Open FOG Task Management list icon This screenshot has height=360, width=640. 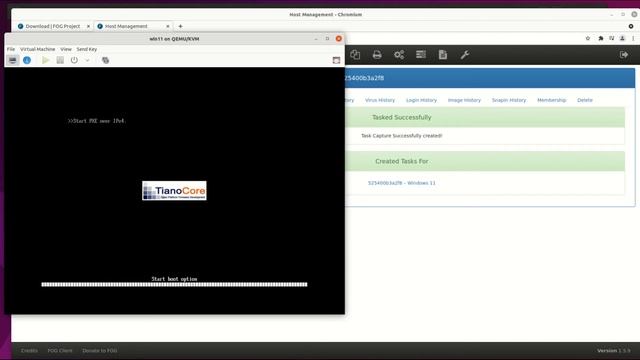pyautogui.click(x=421, y=55)
